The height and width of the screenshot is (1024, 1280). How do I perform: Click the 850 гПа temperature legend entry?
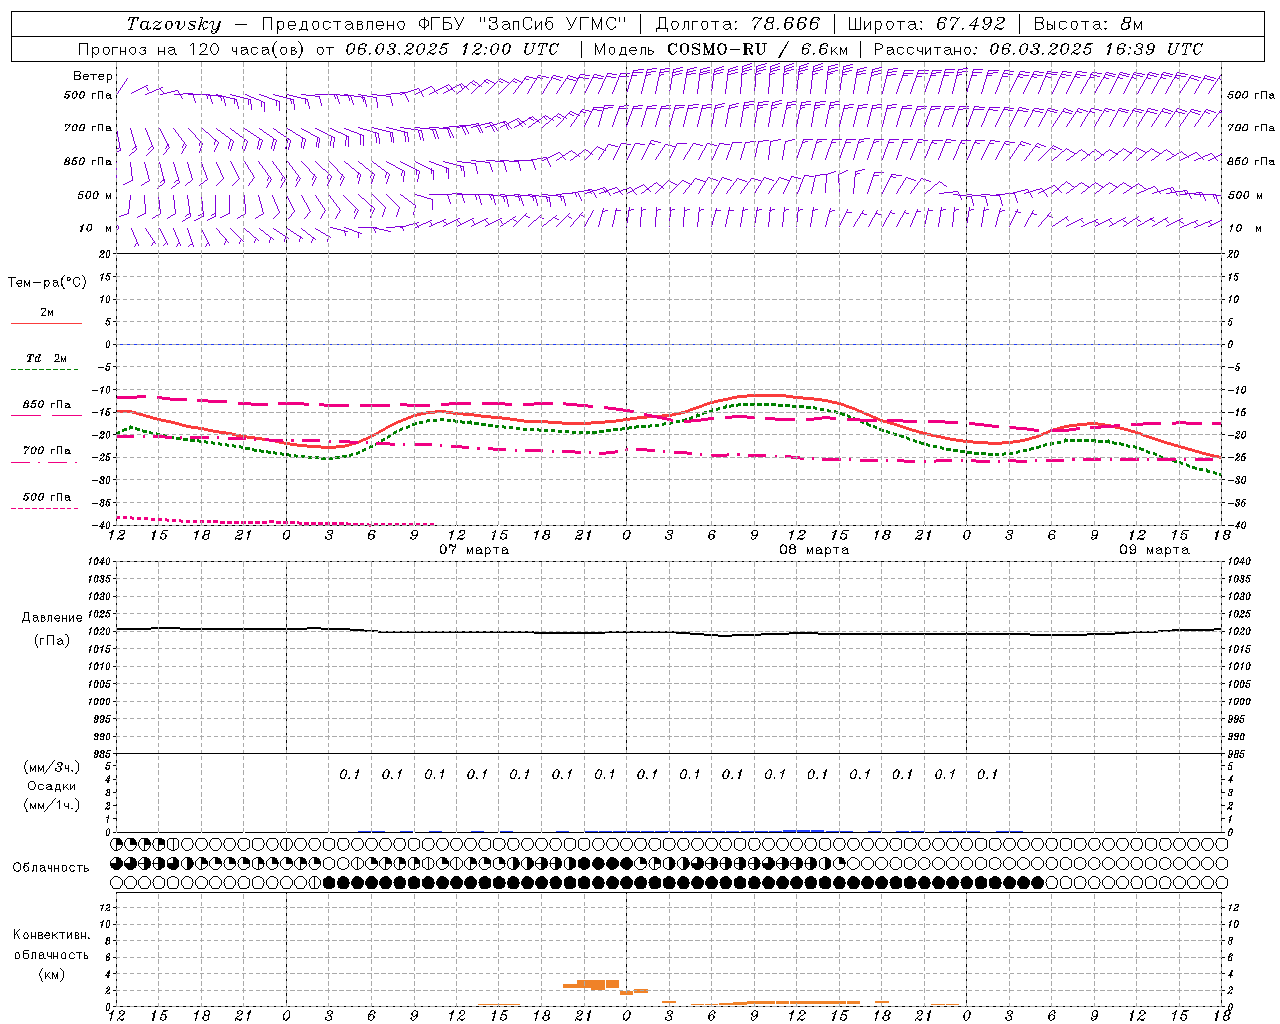(x=47, y=405)
